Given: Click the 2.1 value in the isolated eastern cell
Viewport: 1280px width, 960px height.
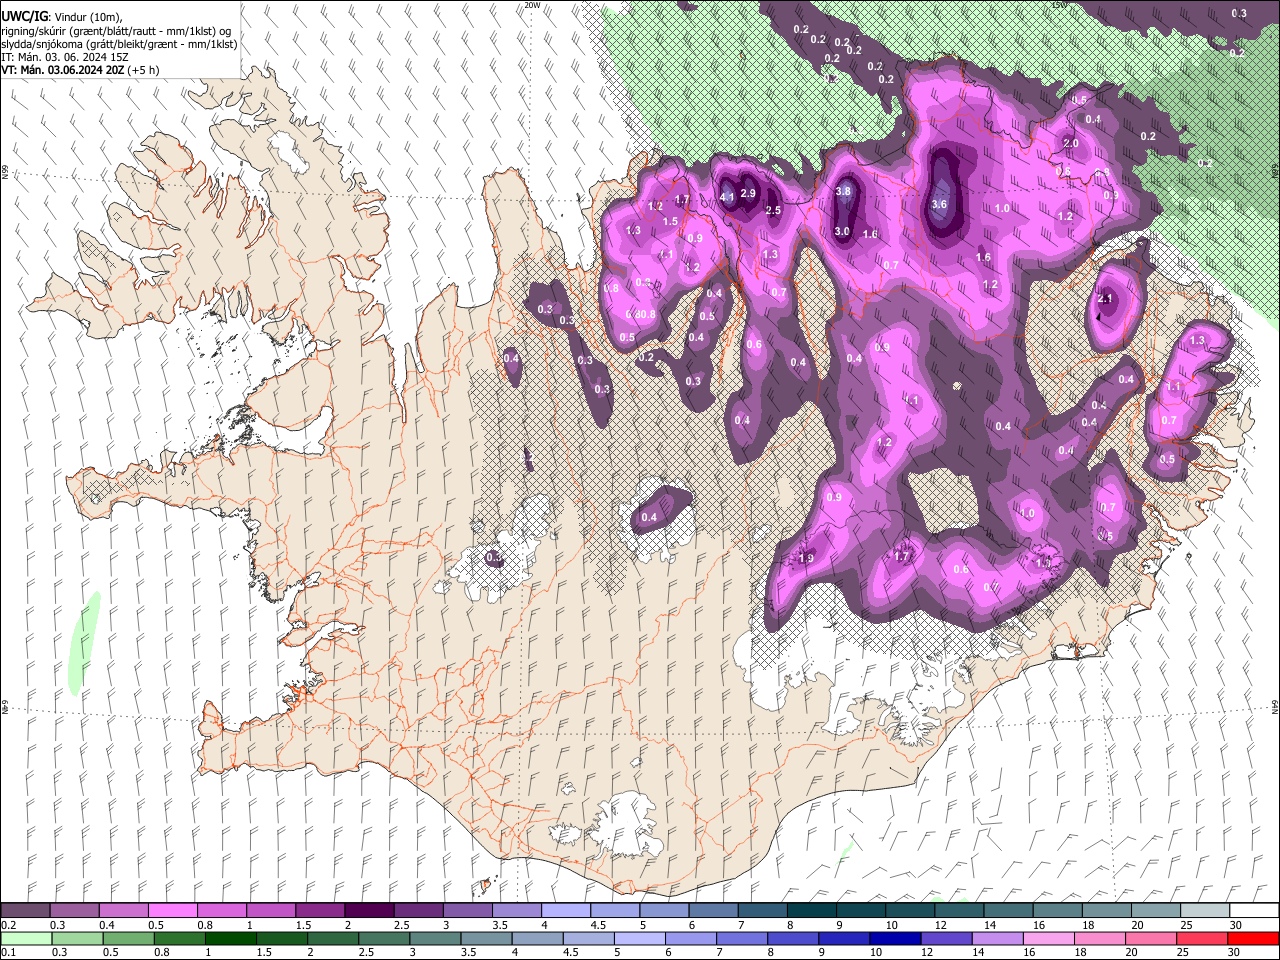Looking at the screenshot, I should point(1105,298).
